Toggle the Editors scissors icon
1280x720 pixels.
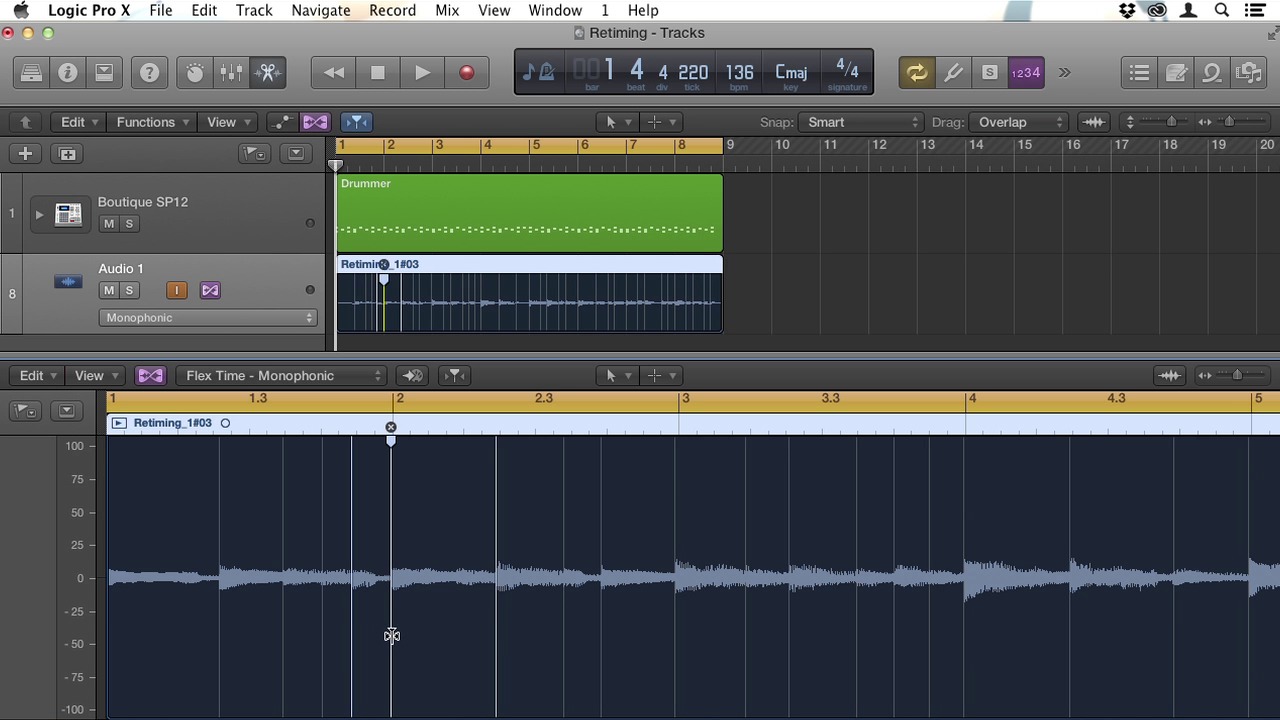(x=268, y=73)
